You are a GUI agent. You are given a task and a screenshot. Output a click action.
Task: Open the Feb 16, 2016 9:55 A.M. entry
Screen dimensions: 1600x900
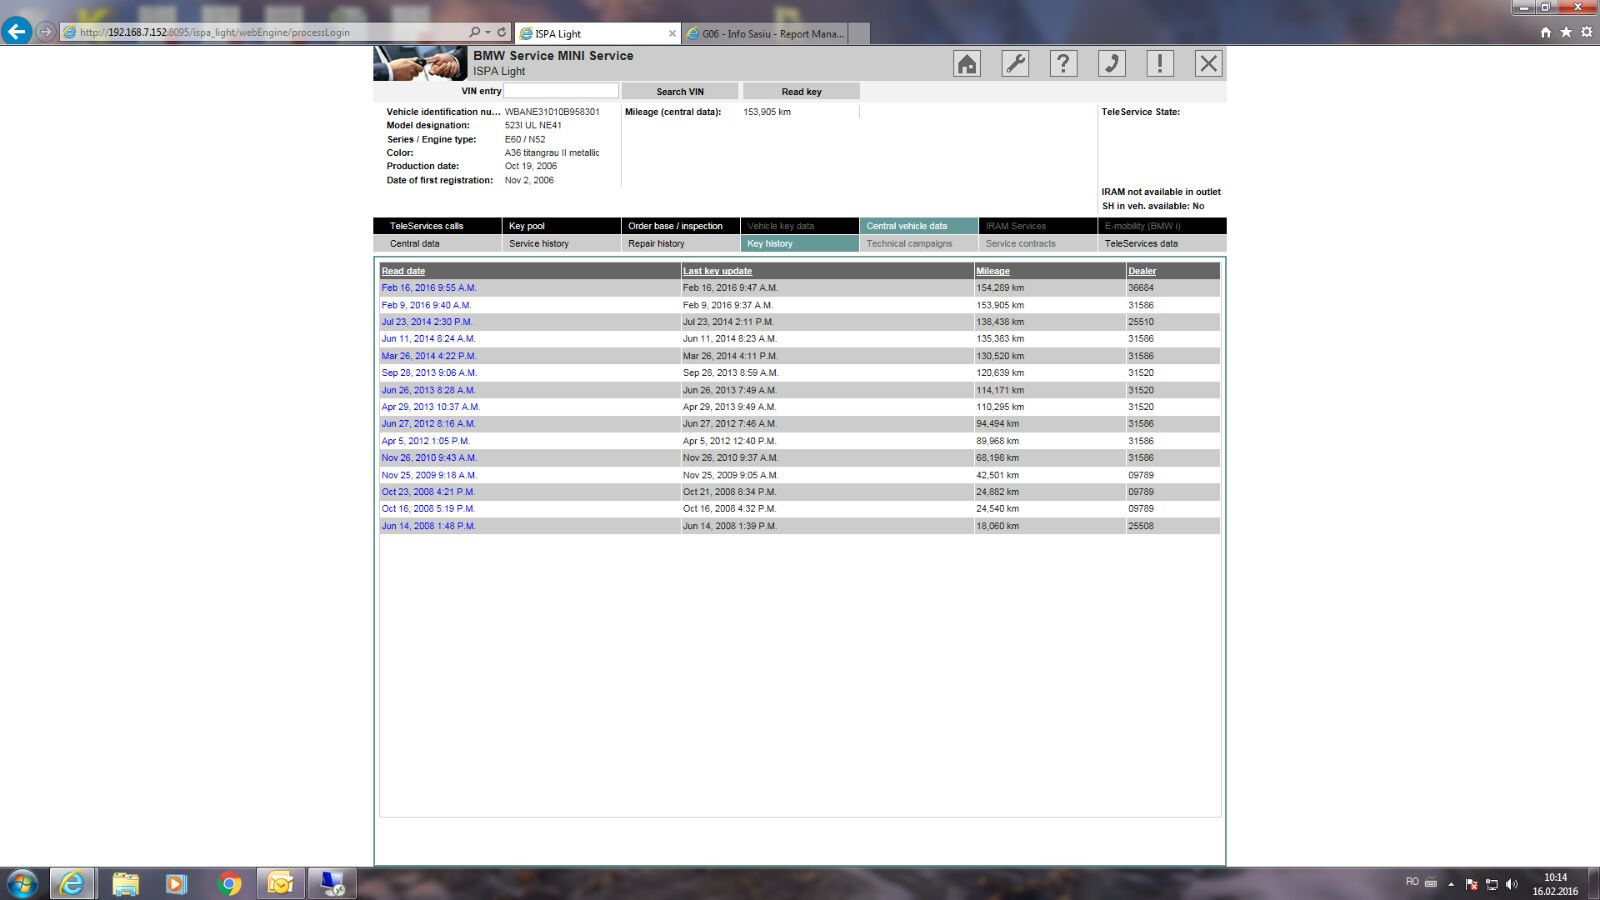point(429,288)
